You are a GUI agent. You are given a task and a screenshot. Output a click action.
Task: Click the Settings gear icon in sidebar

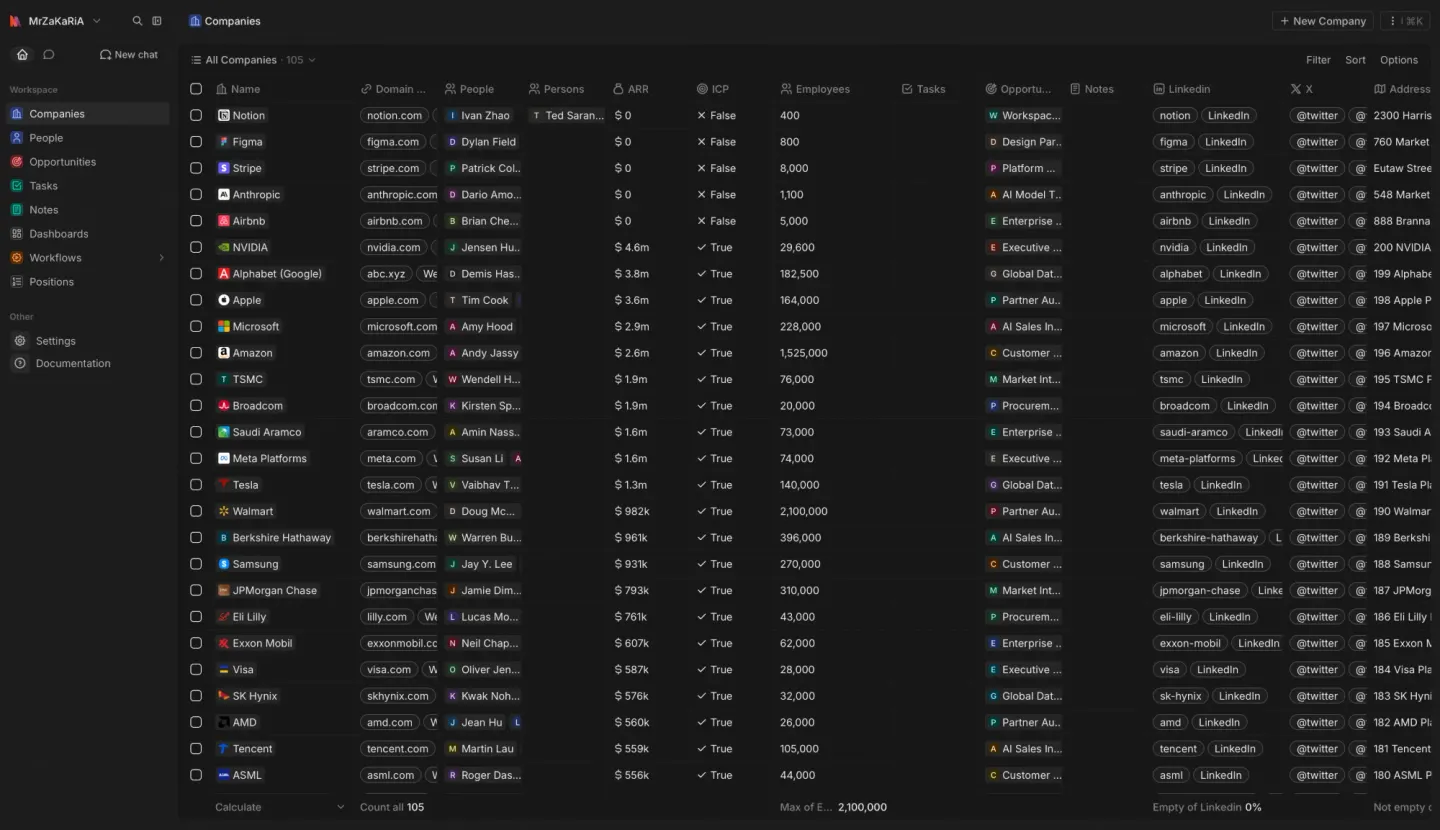click(20, 341)
